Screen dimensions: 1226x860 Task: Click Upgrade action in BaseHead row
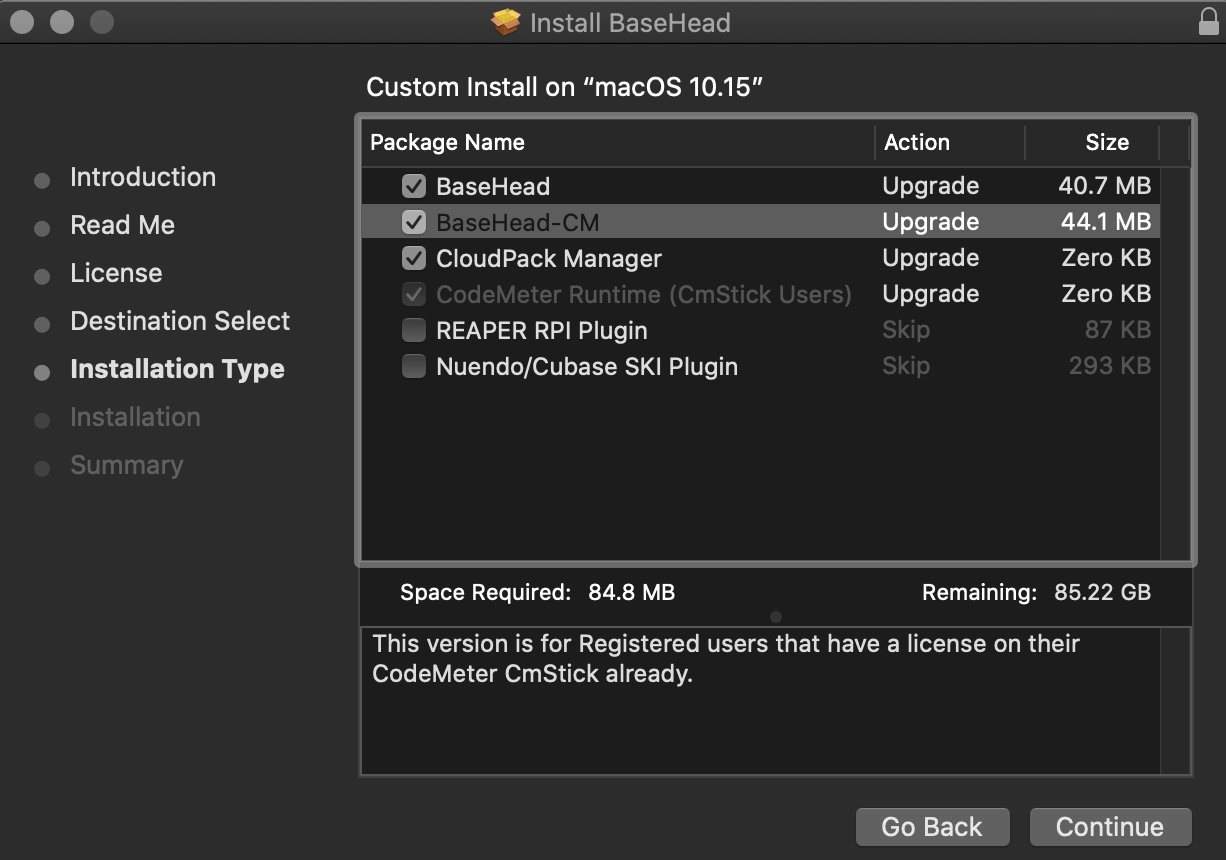[x=931, y=186]
